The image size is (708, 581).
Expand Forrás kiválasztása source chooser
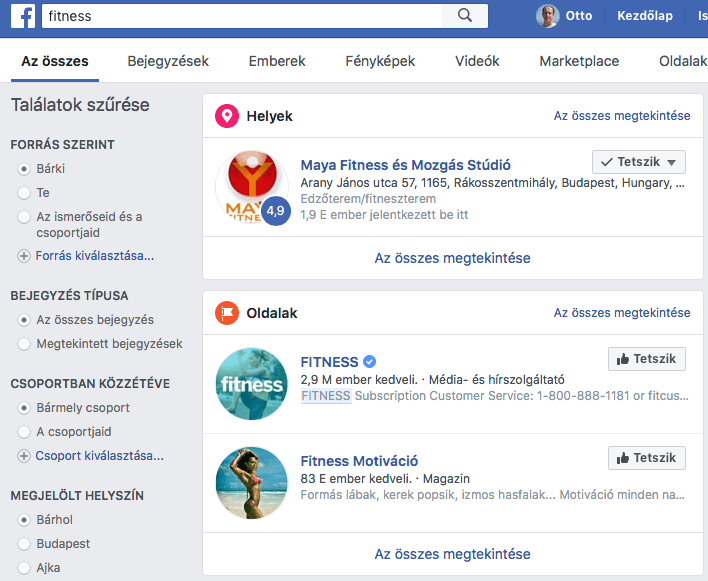[95, 256]
